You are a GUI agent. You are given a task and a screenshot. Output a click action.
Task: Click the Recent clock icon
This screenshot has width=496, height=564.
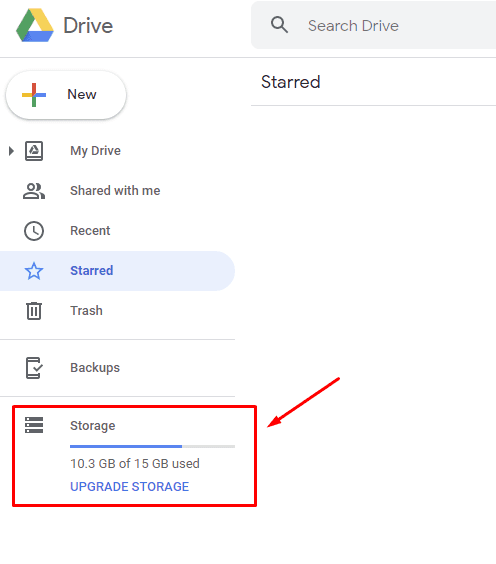(x=34, y=231)
